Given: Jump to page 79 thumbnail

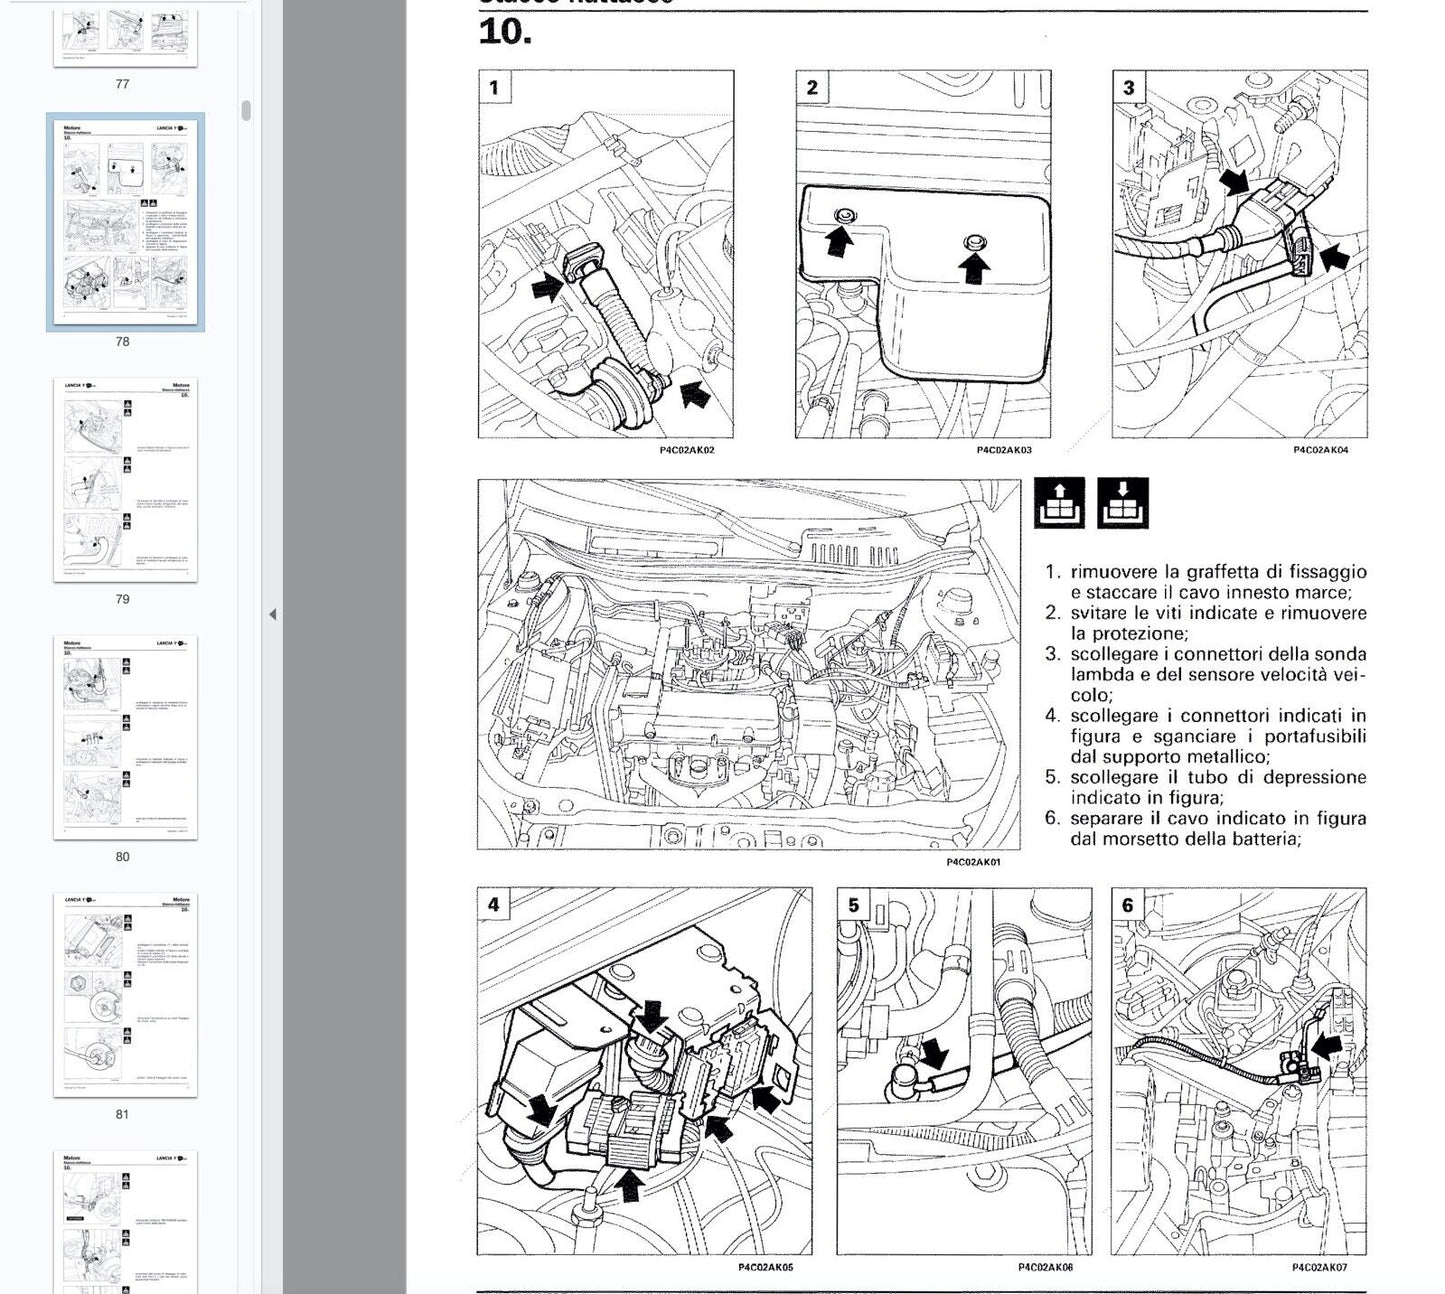Looking at the screenshot, I should pyautogui.click(x=125, y=480).
